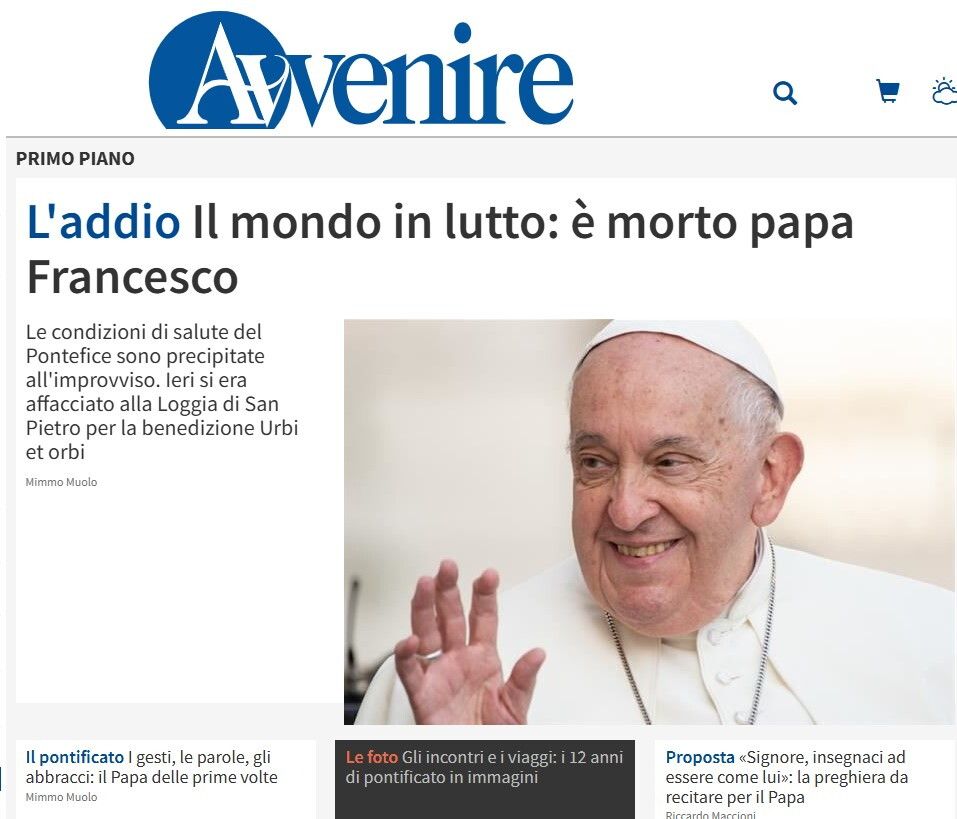Open the Pope Francesco waving photo
Image resolution: width=957 pixels, height=819 pixels.
[x=649, y=522]
